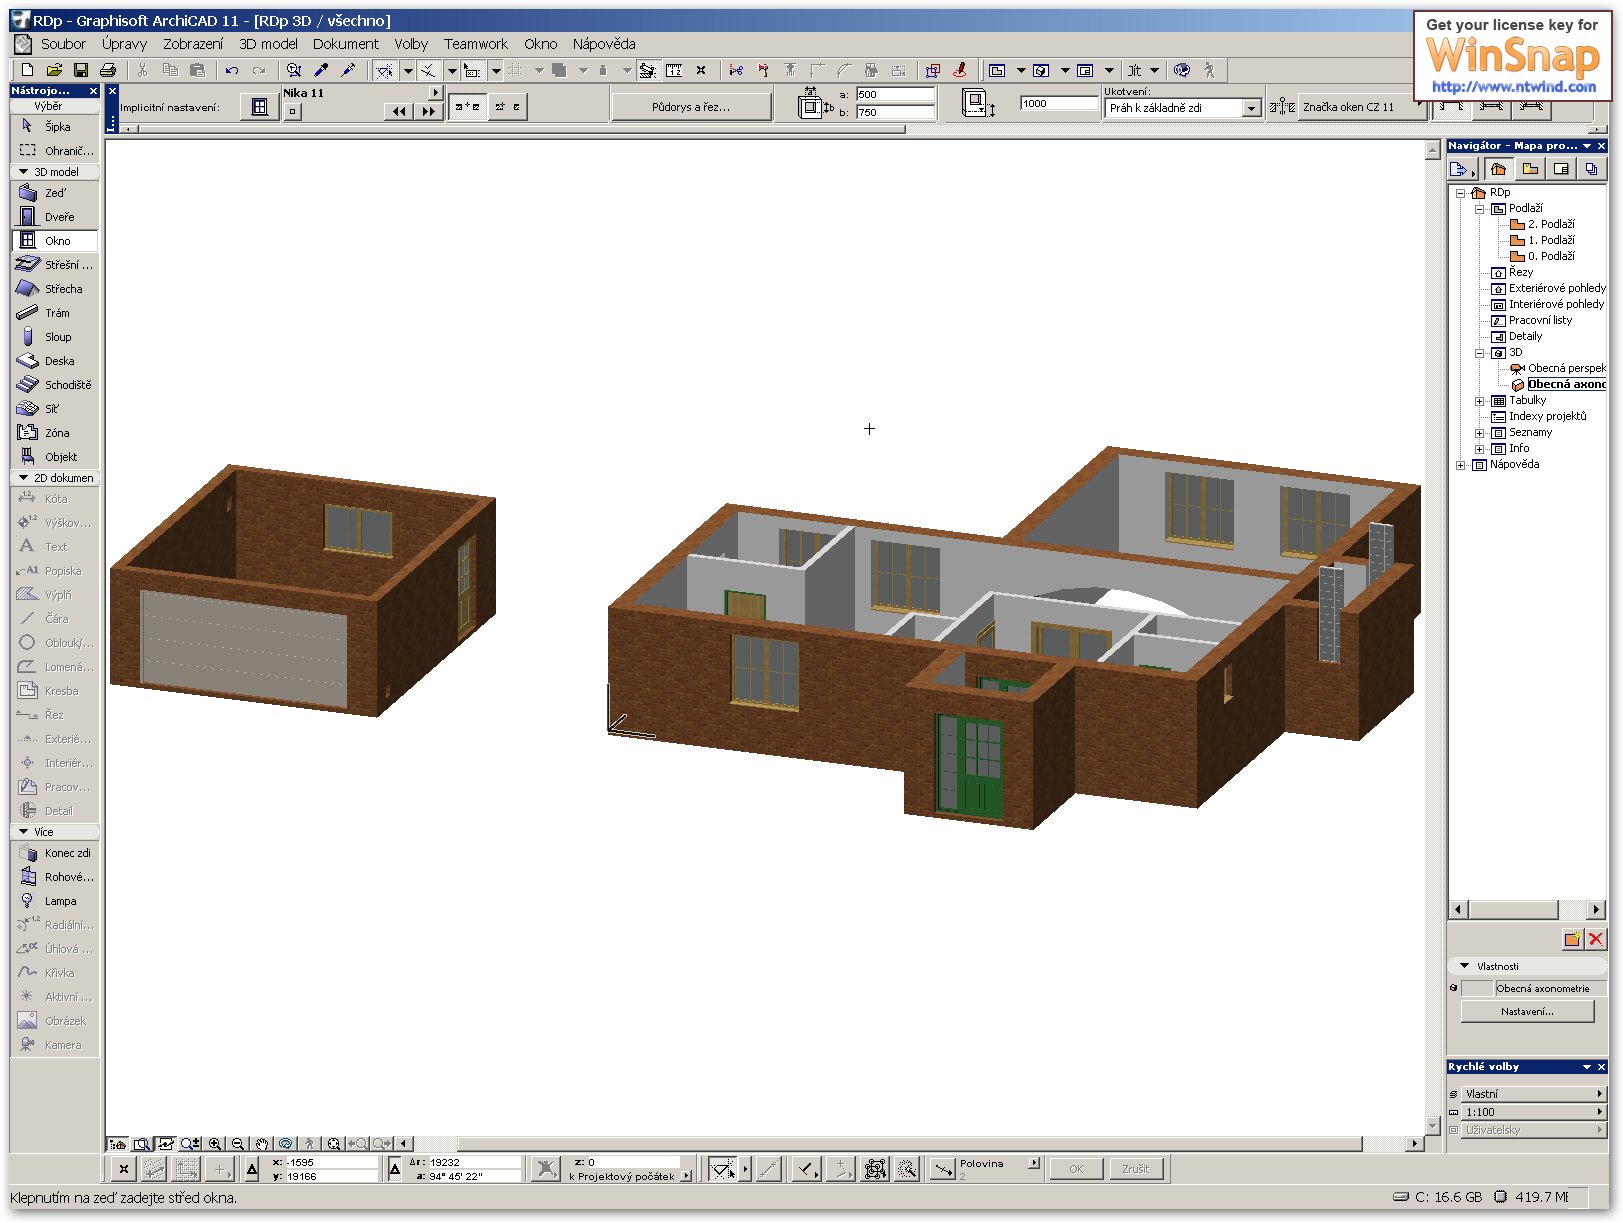Click the 3D orbit icon
This screenshot has height=1223, width=1623.
click(286, 1143)
